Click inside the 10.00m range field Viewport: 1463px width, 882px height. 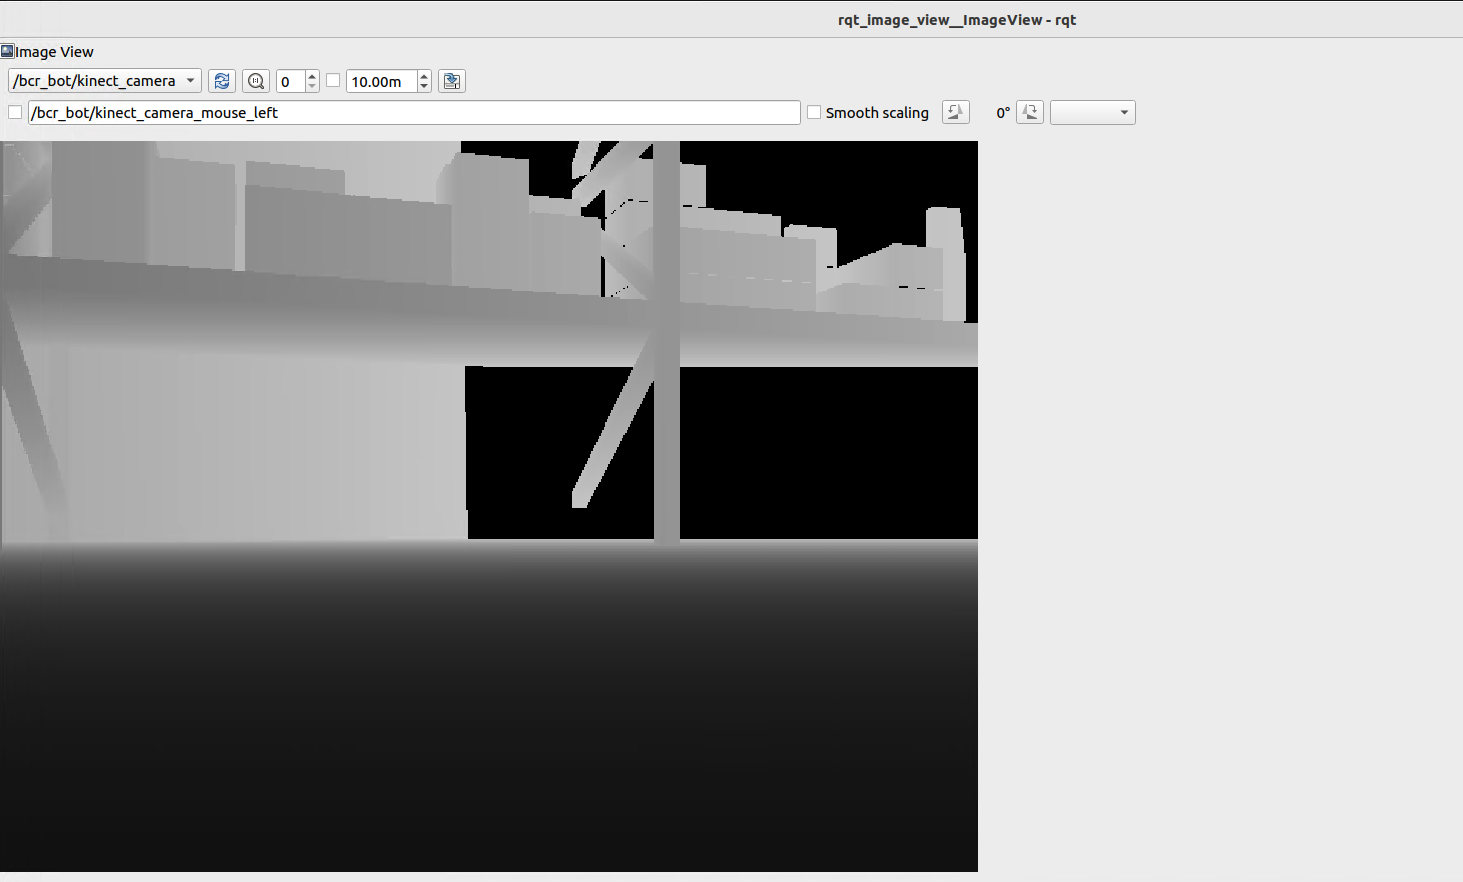(382, 81)
